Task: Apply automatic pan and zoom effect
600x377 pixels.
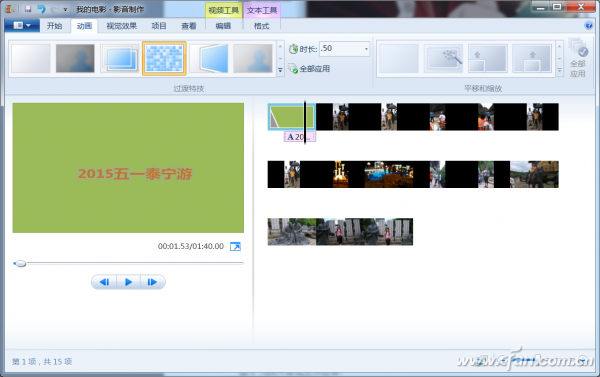Action: pos(443,59)
